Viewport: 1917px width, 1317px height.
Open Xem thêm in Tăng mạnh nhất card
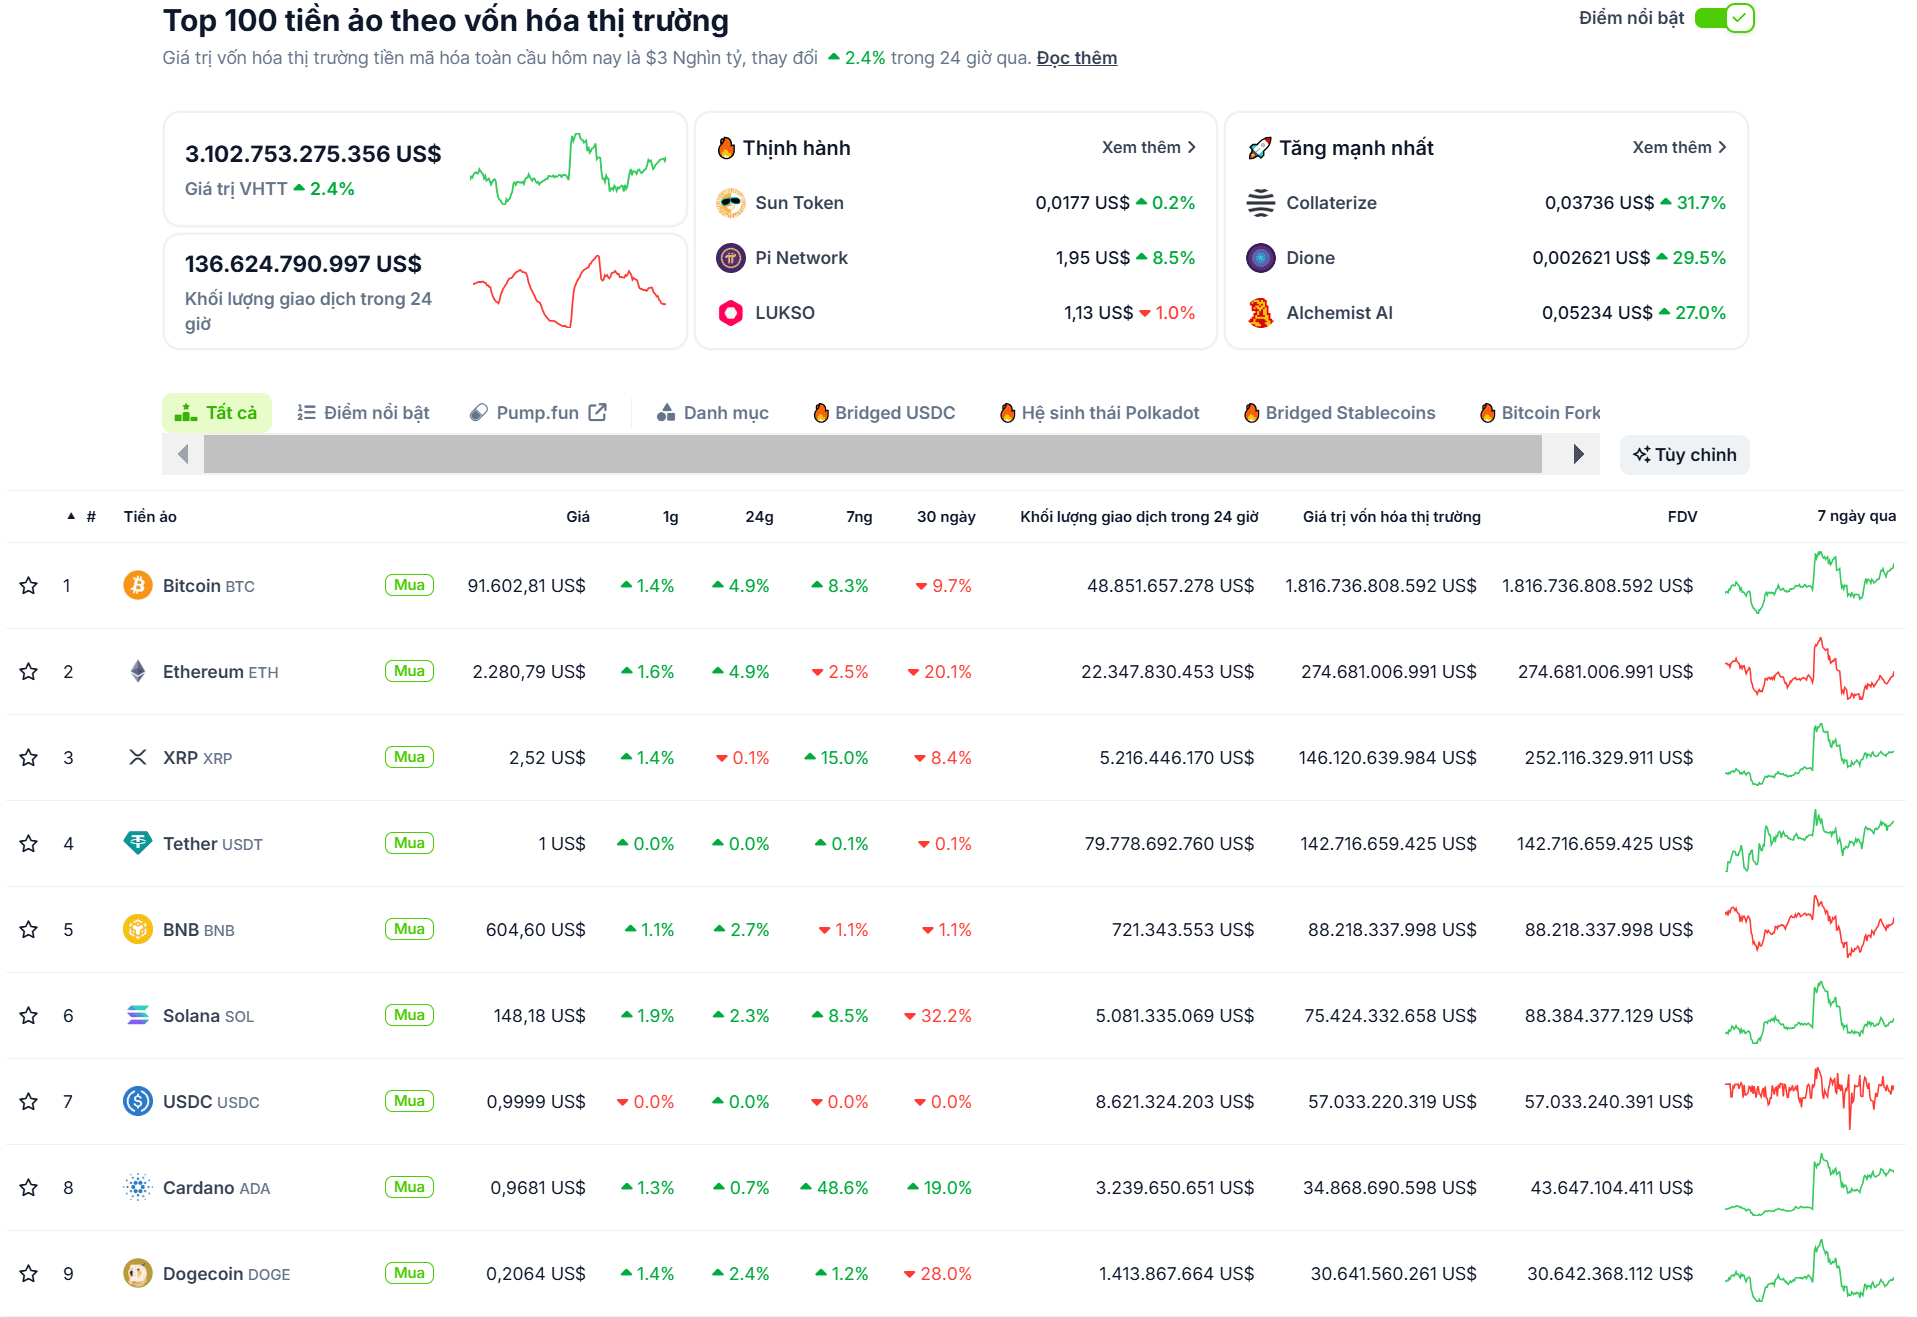pos(1680,147)
